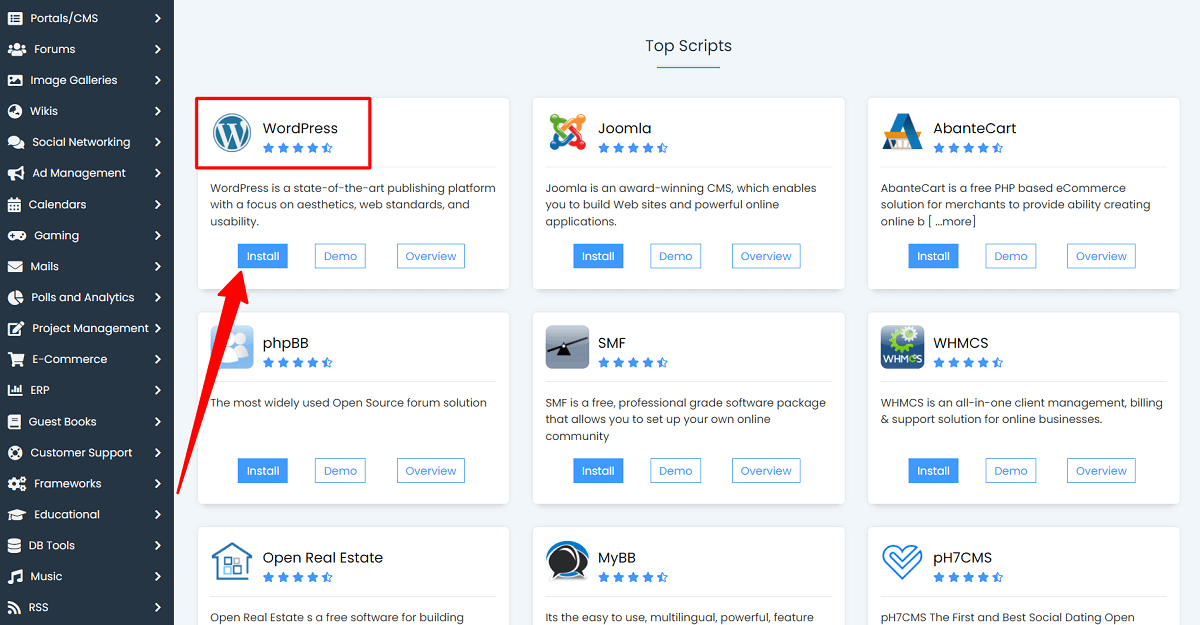Click the WordPress logo icon

coord(231,132)
